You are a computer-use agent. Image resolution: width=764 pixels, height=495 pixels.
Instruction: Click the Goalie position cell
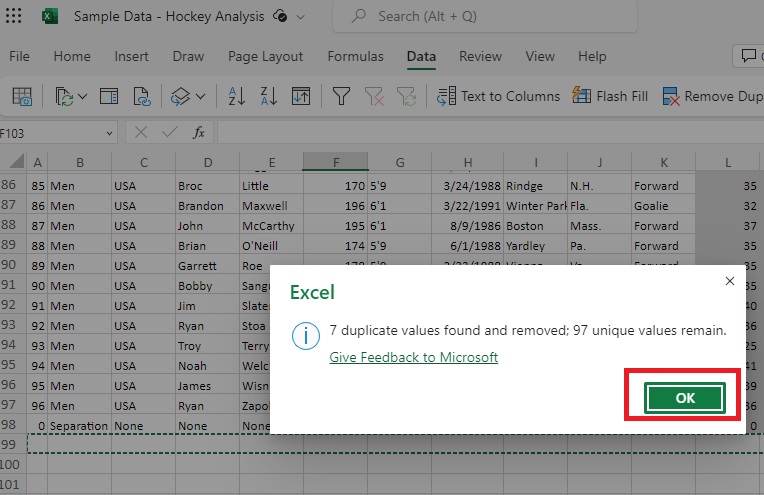tap(664, 206)
